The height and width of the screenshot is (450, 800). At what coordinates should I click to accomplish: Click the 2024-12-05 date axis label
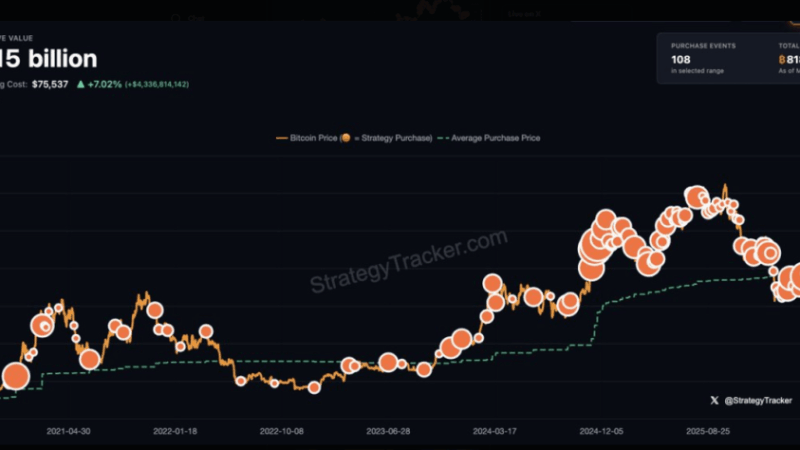[x=602, y=431]
